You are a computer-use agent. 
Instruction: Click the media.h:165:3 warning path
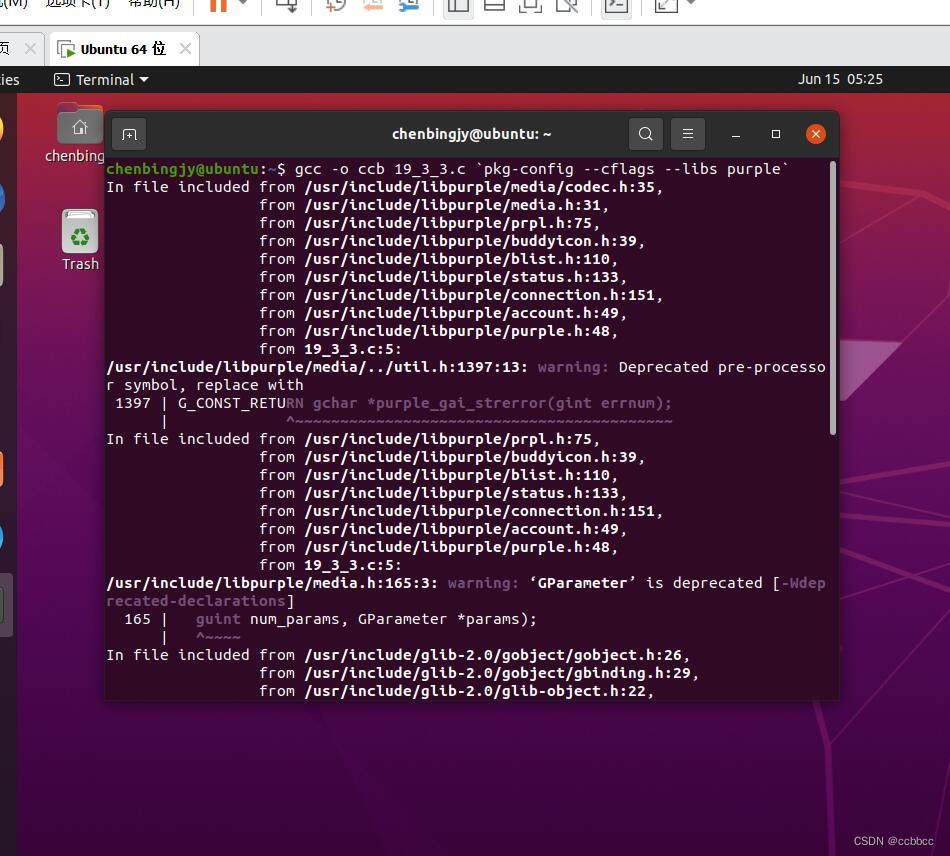(x=272, y=583)
